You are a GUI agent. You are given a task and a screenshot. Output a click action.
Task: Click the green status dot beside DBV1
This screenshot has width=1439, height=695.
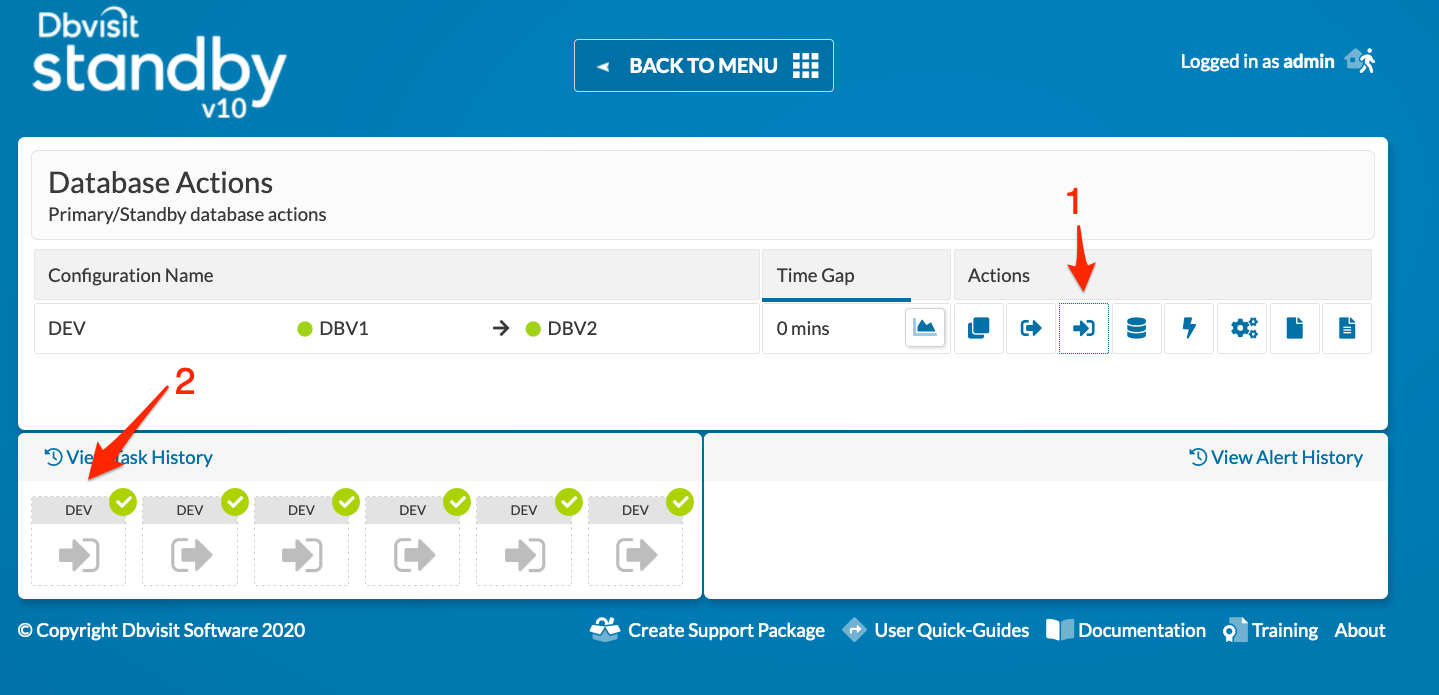click(x=305, y=329)
